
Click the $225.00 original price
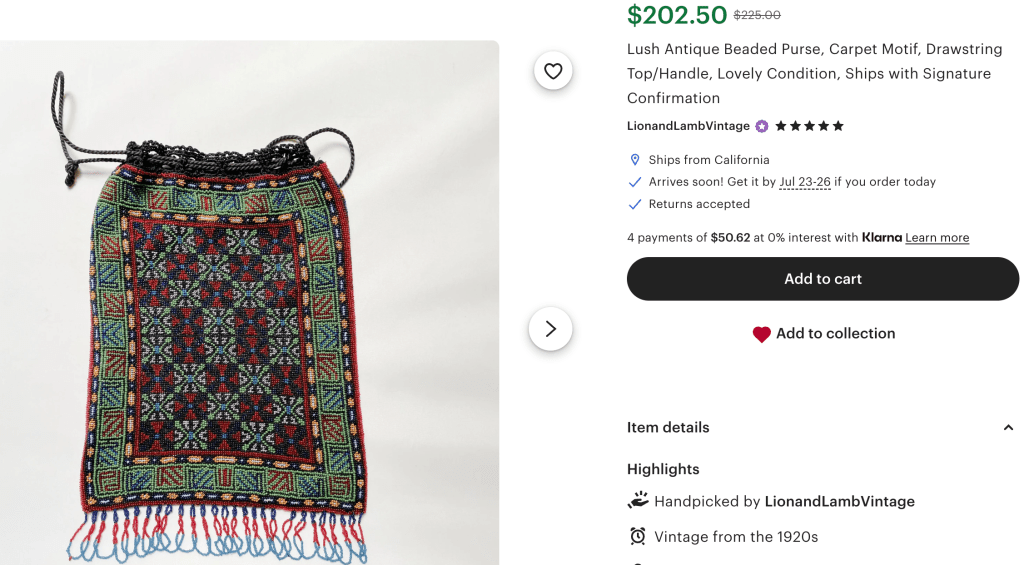tap(757, 15)
